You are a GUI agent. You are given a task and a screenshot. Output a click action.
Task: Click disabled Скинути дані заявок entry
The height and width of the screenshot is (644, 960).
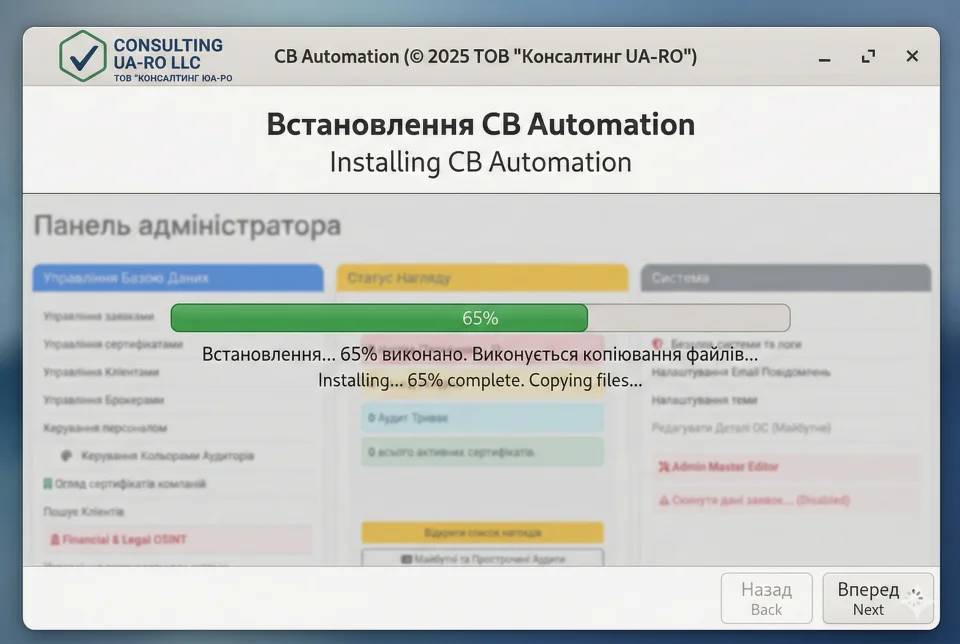[x=787, y=500]
